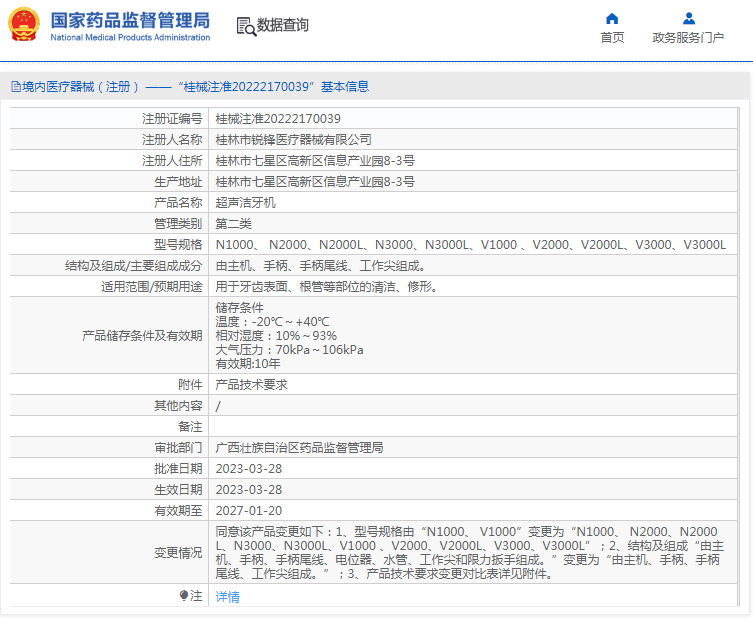Click 生产地址 address value

click(x=315, y=182)
